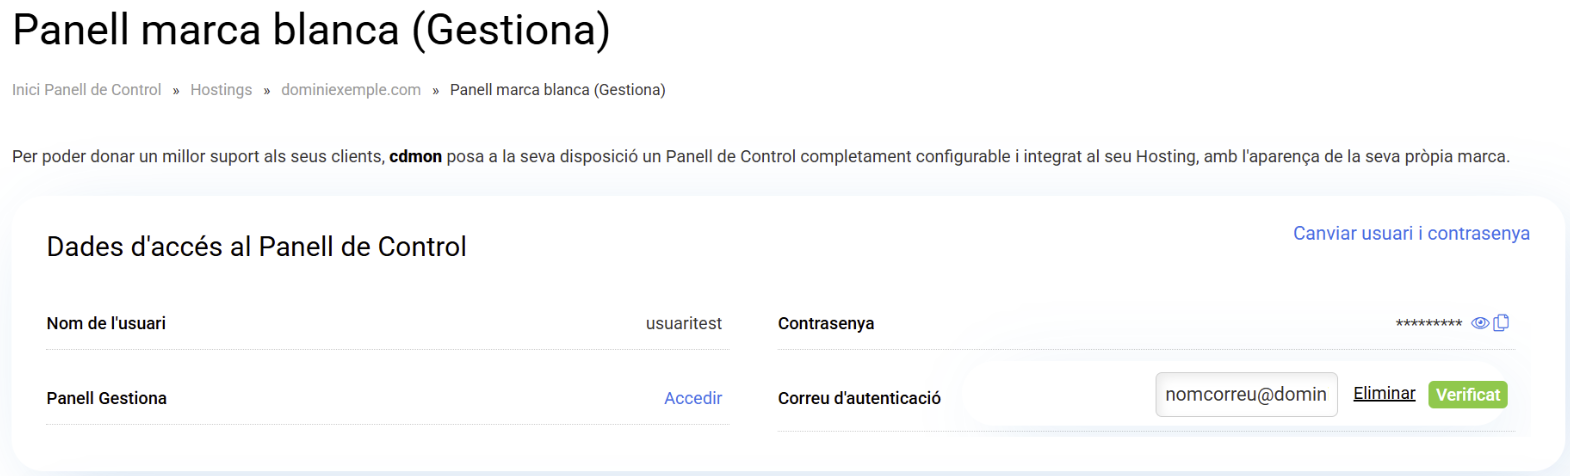Show the hidden password with the eye icon
The width and height of the screenshot is (1570, 476).
[x=1480, y=323]
